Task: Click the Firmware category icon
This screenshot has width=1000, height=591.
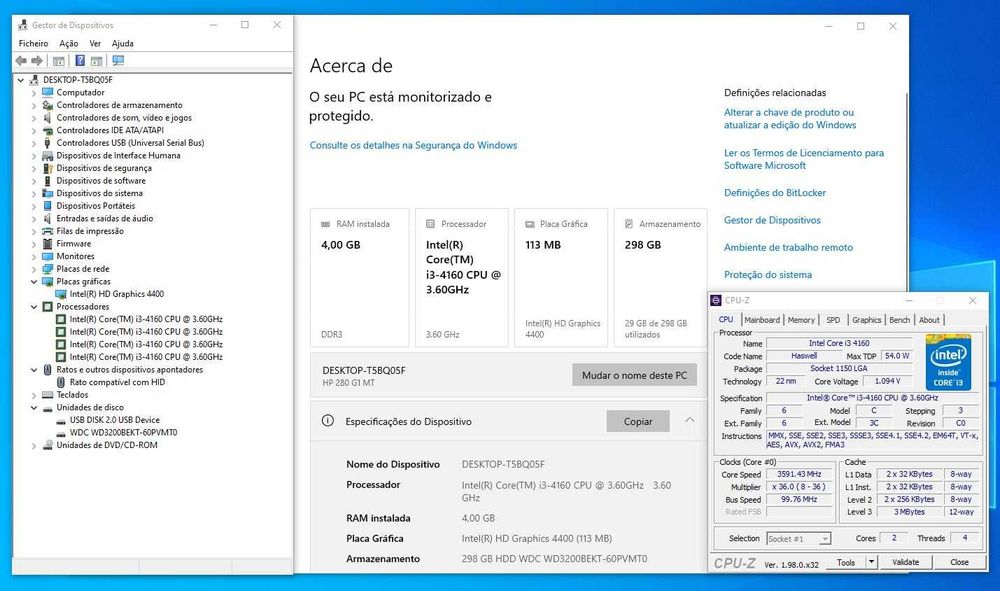Action: (47, 244)
